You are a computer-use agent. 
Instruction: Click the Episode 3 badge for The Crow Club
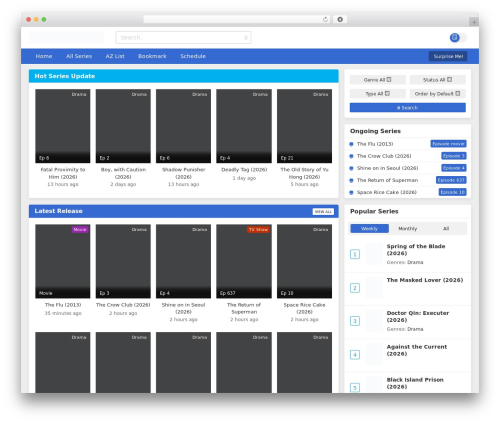click(x=454, y=156)
